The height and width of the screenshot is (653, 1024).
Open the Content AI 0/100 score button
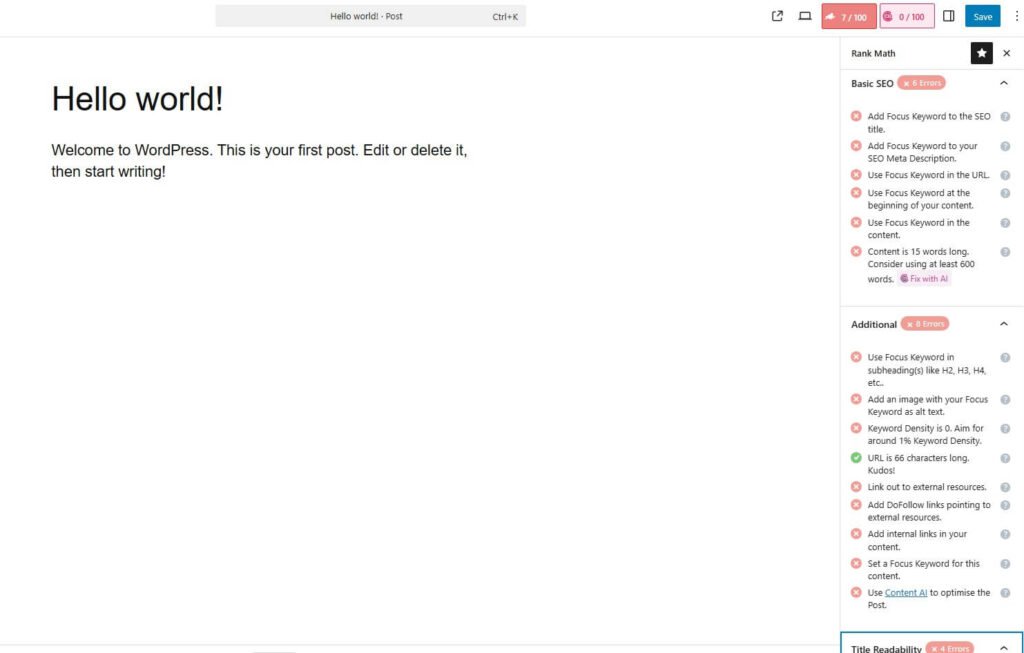coord(906,16)
